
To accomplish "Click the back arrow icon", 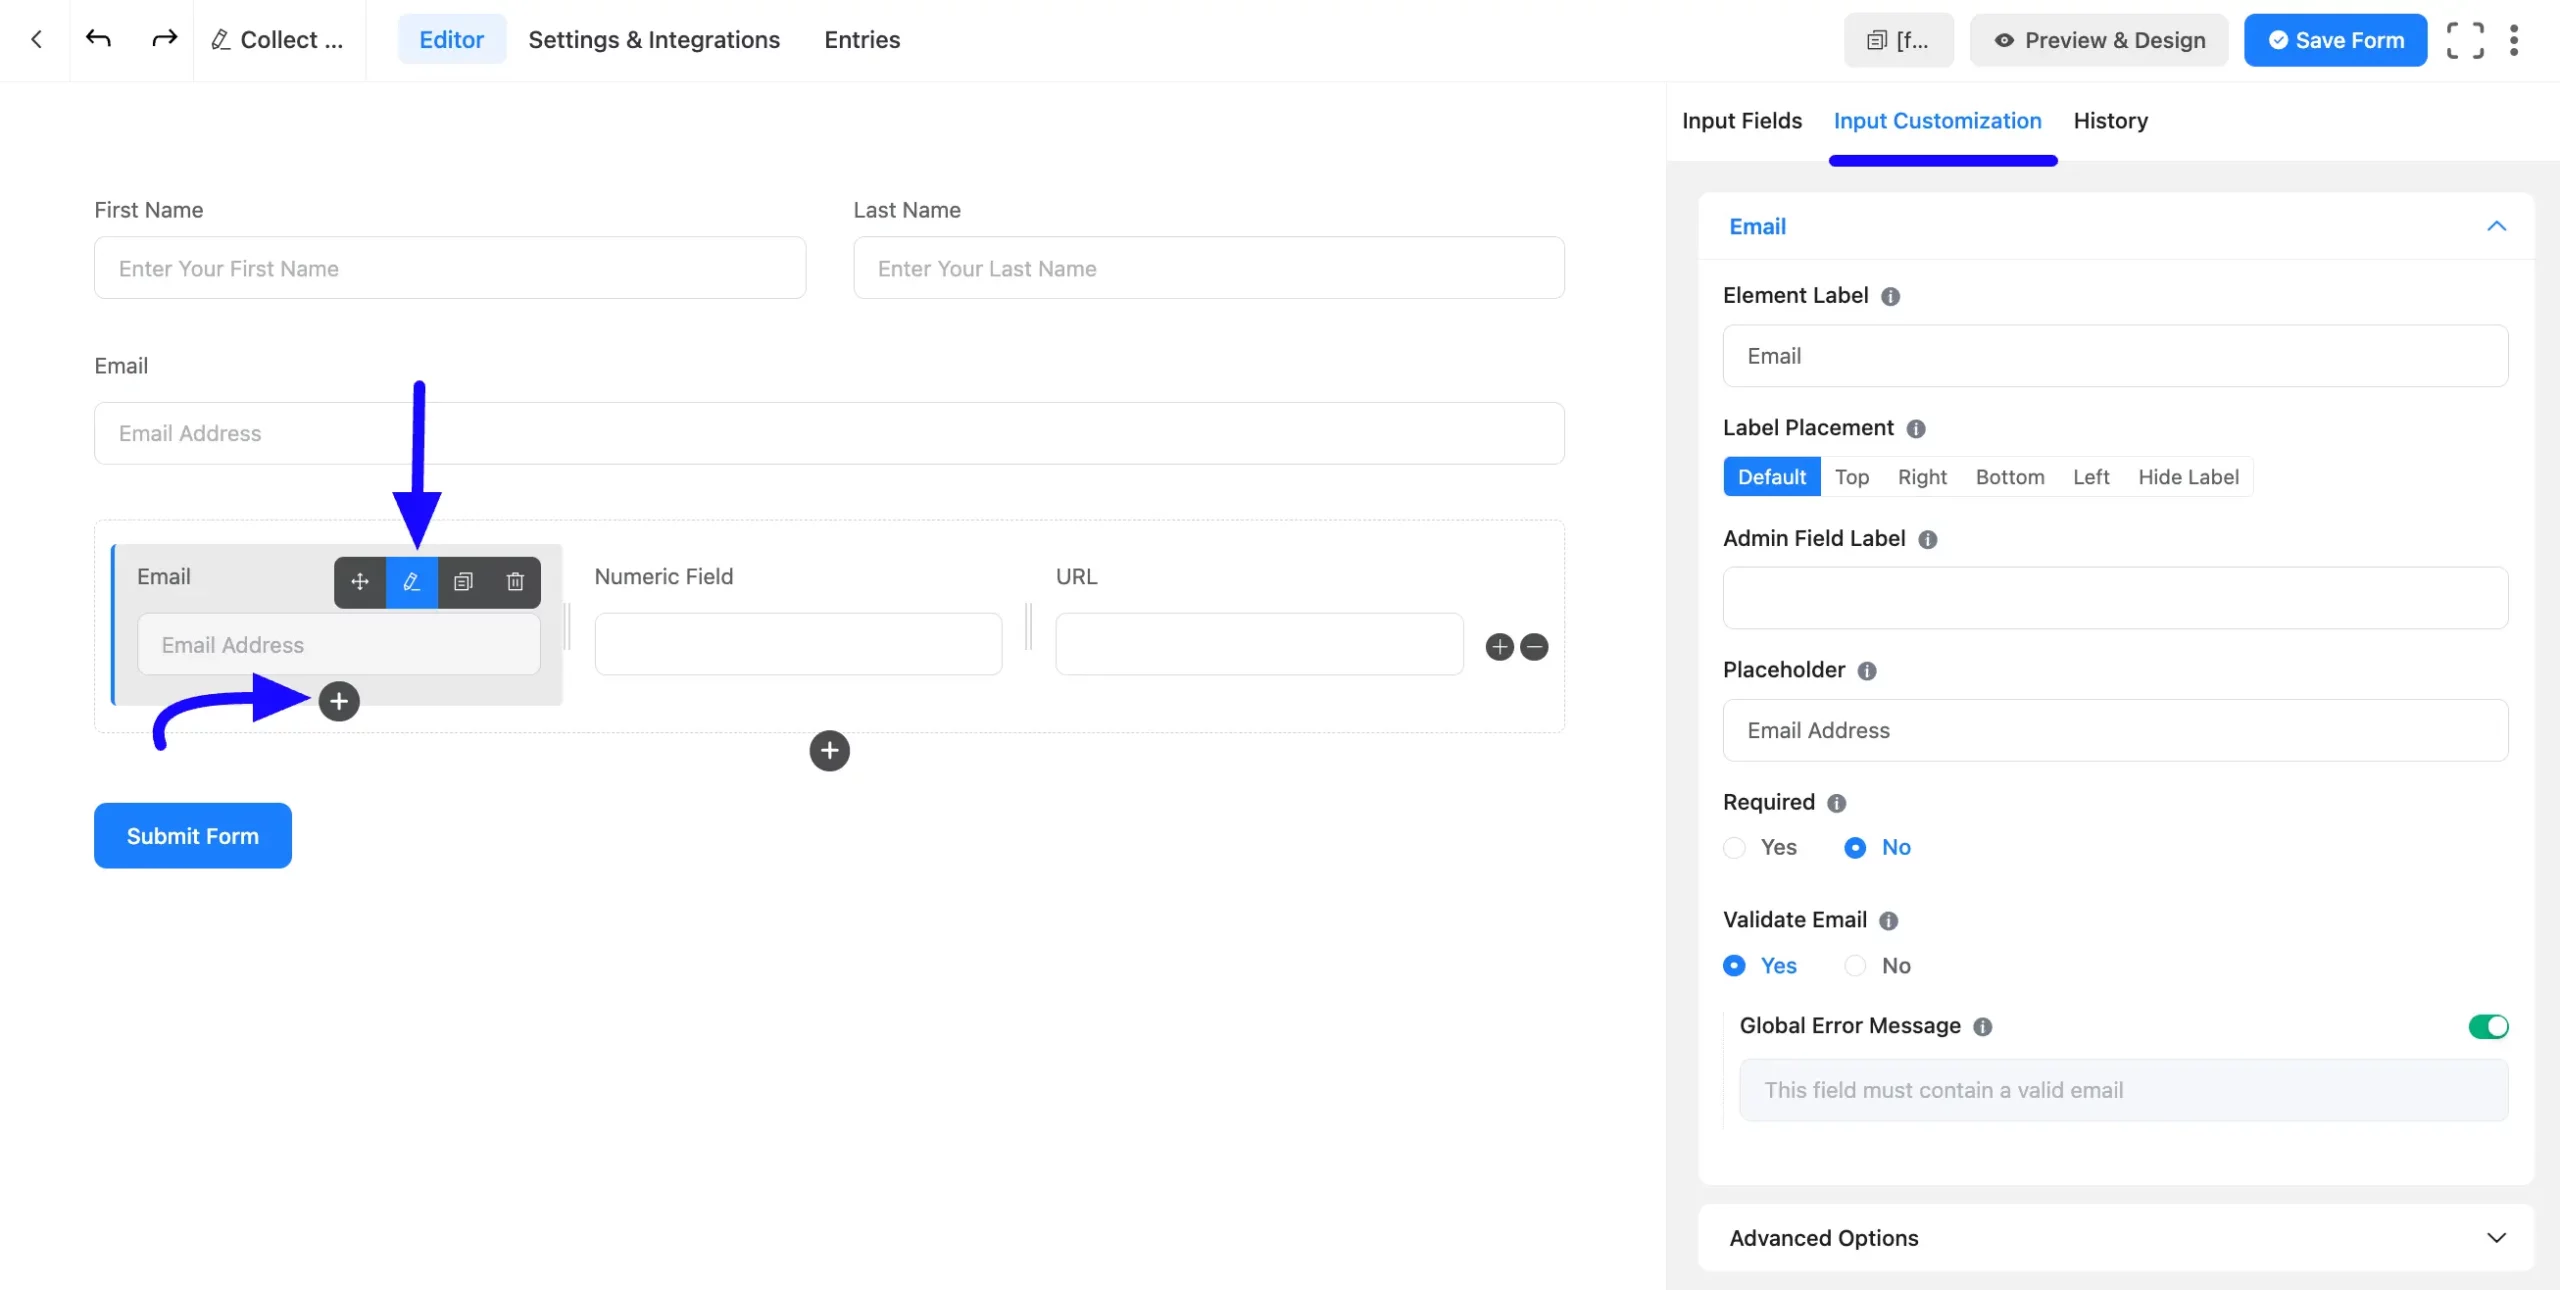I will pyautogui.click(x=36, y=39).
